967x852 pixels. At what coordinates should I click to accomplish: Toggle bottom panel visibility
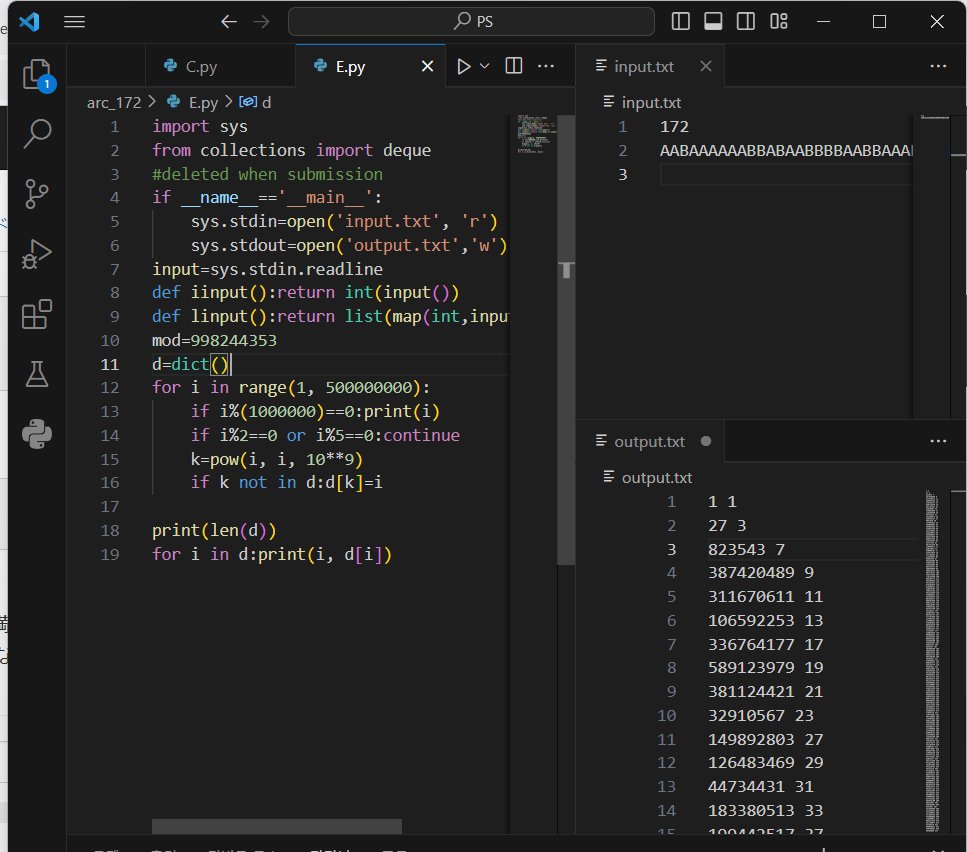713,22
